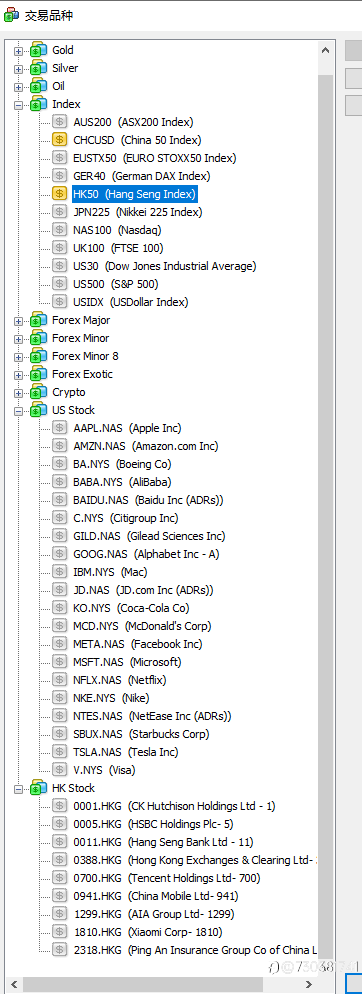The height and width of the screenshot is (994, 362).
Task: Select NKE.NYS (Nike)
Action: pyautogui.click(x=112, y=698)
